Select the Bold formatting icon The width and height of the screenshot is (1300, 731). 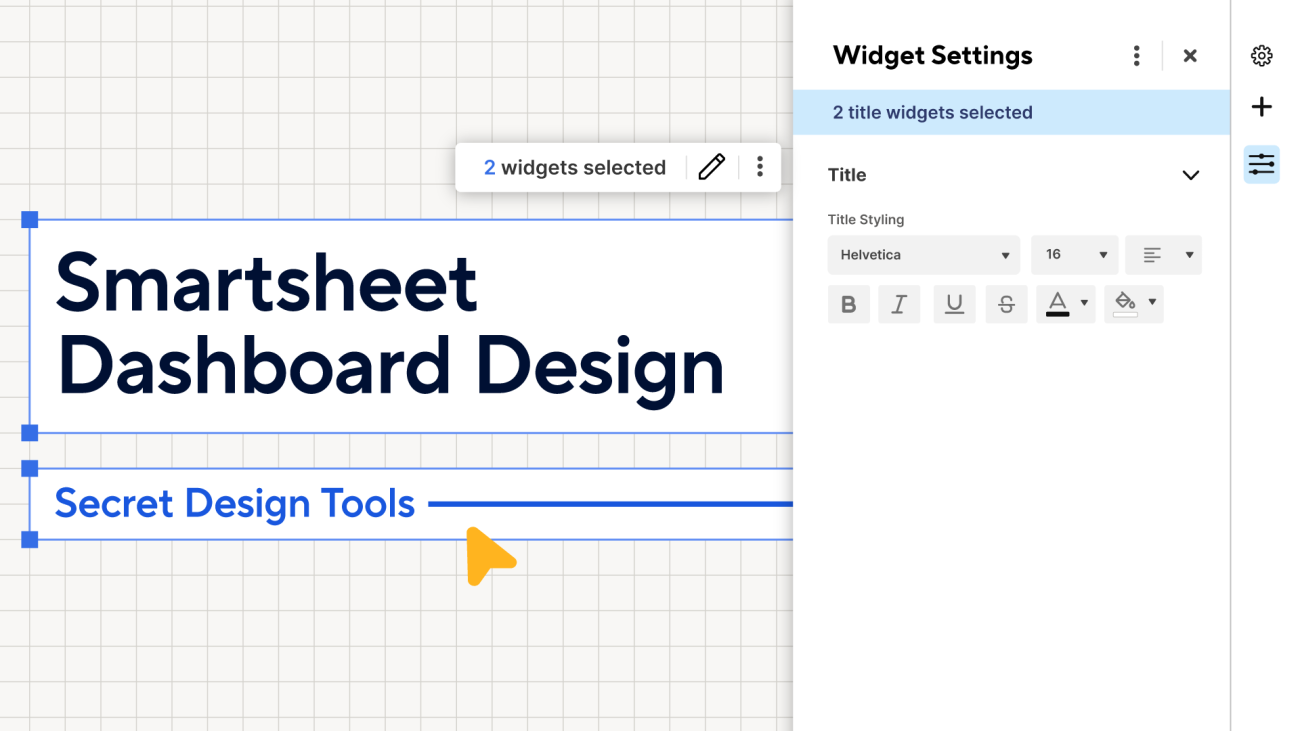848,304
